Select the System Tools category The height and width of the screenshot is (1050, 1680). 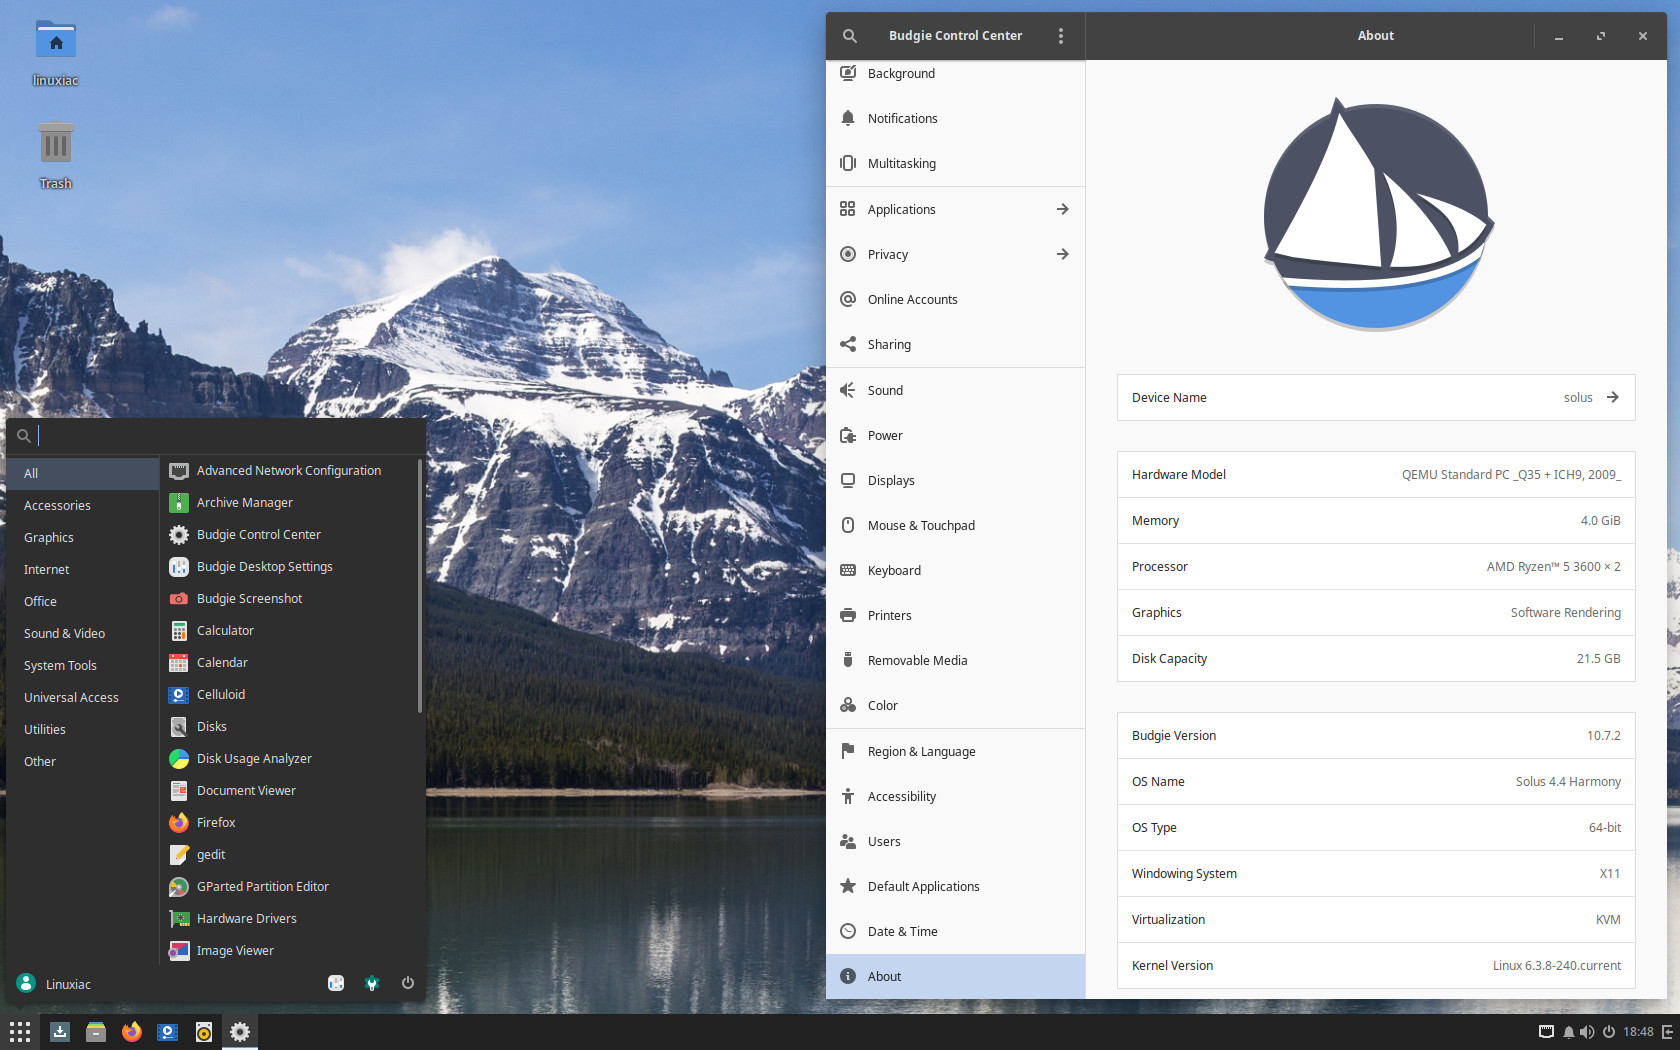83,665
